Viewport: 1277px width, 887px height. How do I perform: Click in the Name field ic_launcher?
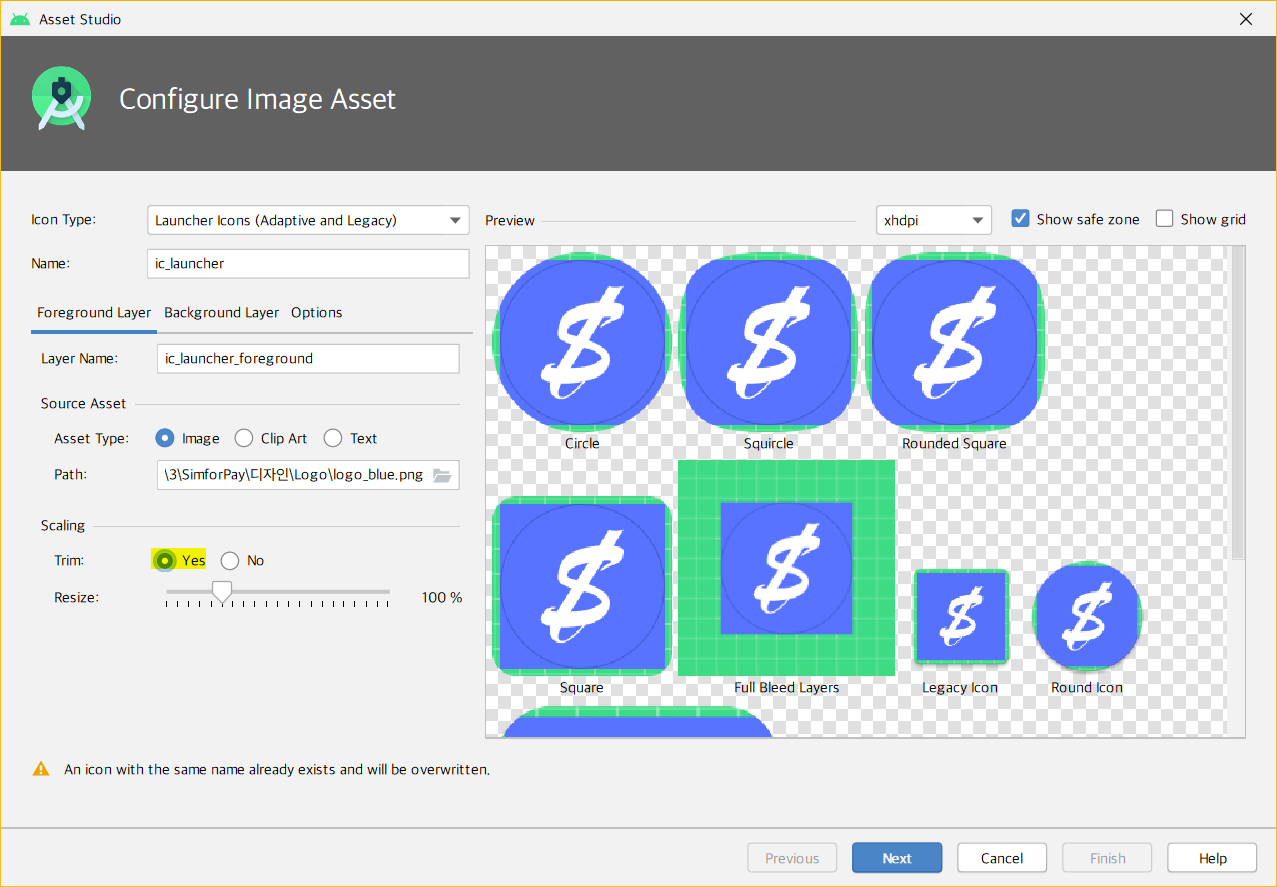click(x=308, y=264)
